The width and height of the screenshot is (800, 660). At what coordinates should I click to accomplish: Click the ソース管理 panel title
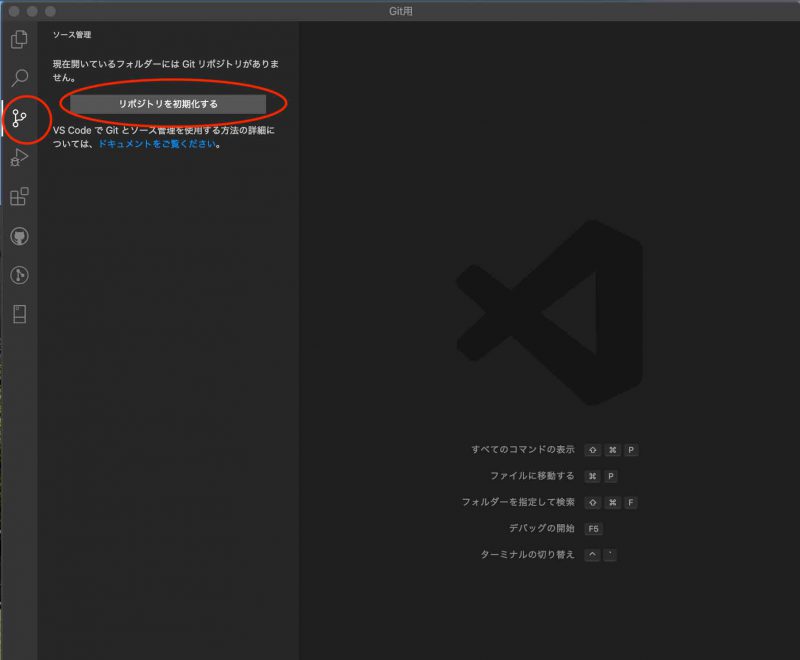(72, 35)
